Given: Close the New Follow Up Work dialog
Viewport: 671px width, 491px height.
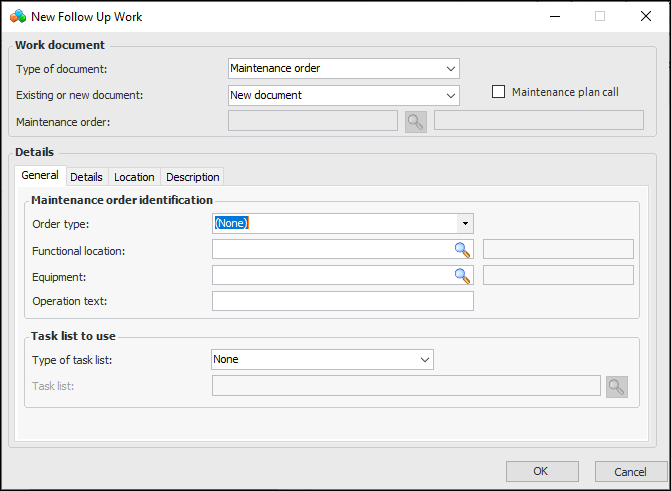Looking at the screenshot, I should [645, 16].
